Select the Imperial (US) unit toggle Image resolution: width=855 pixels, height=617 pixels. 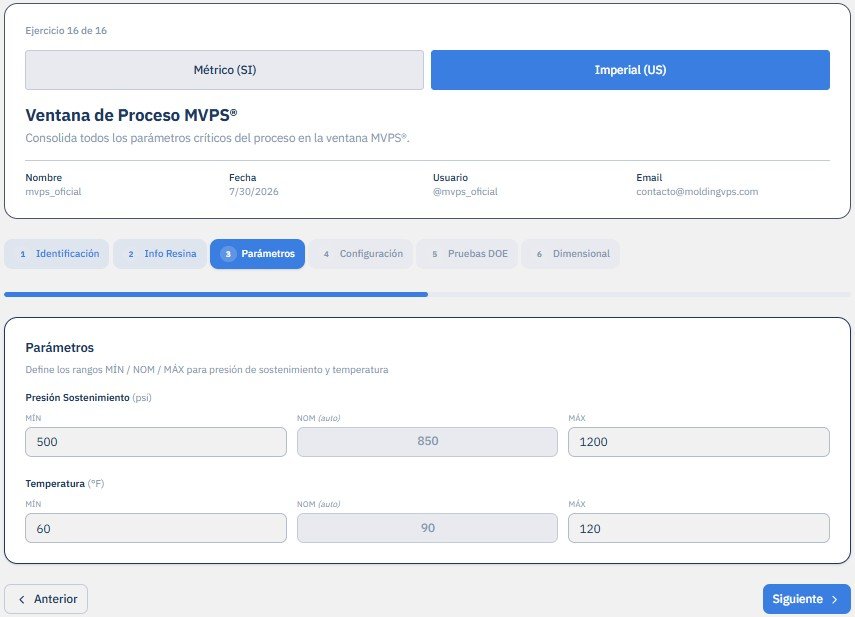click(x=630, y=70)
